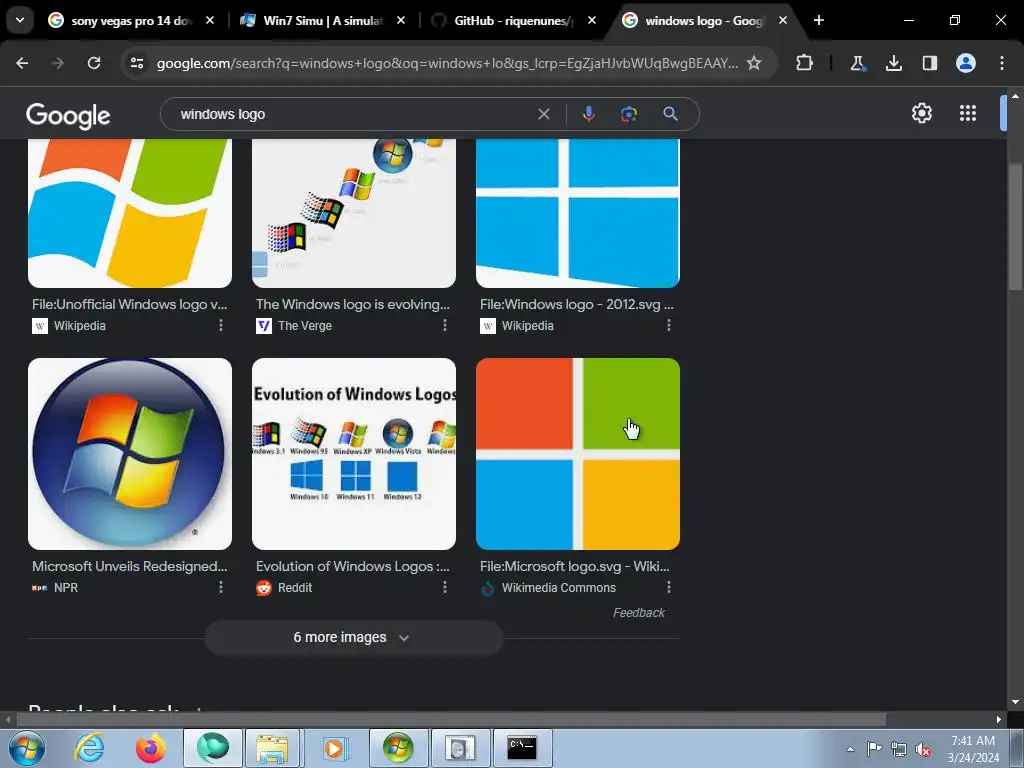
Task: Open Evolution of Windows Logos link
Action: click(353, 566)
